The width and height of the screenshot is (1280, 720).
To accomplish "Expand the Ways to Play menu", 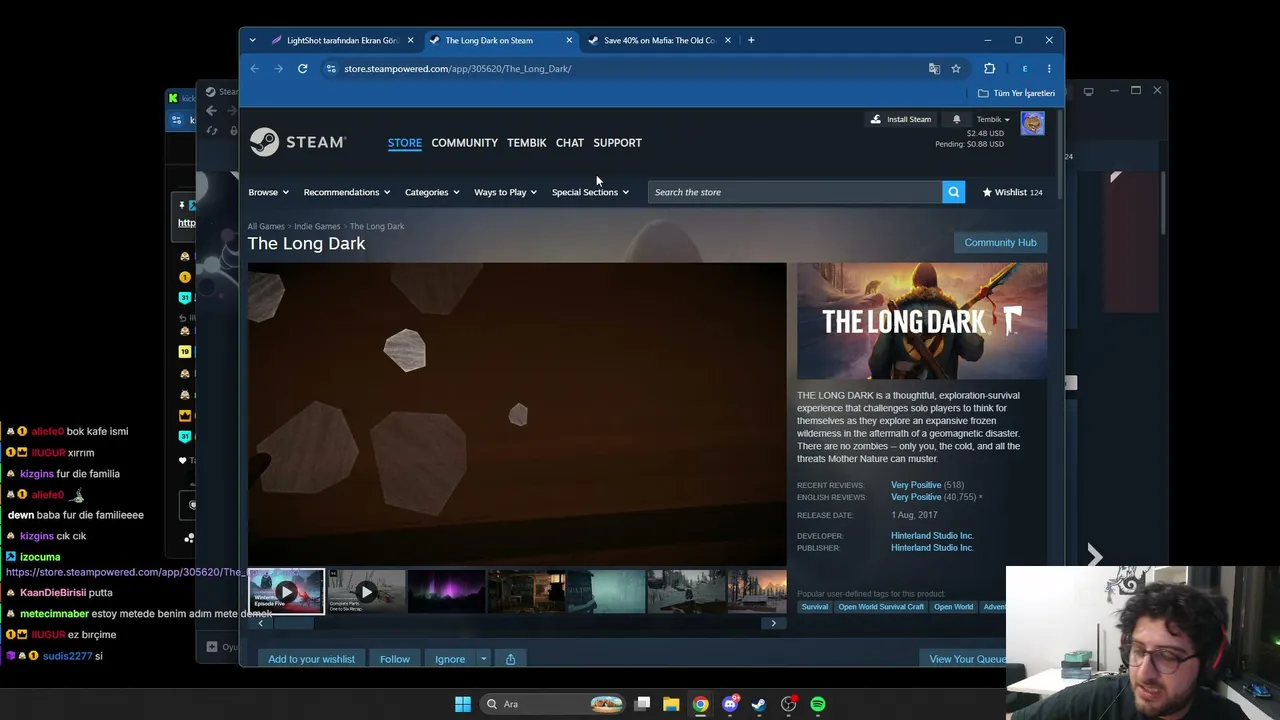I will [505, 192].
